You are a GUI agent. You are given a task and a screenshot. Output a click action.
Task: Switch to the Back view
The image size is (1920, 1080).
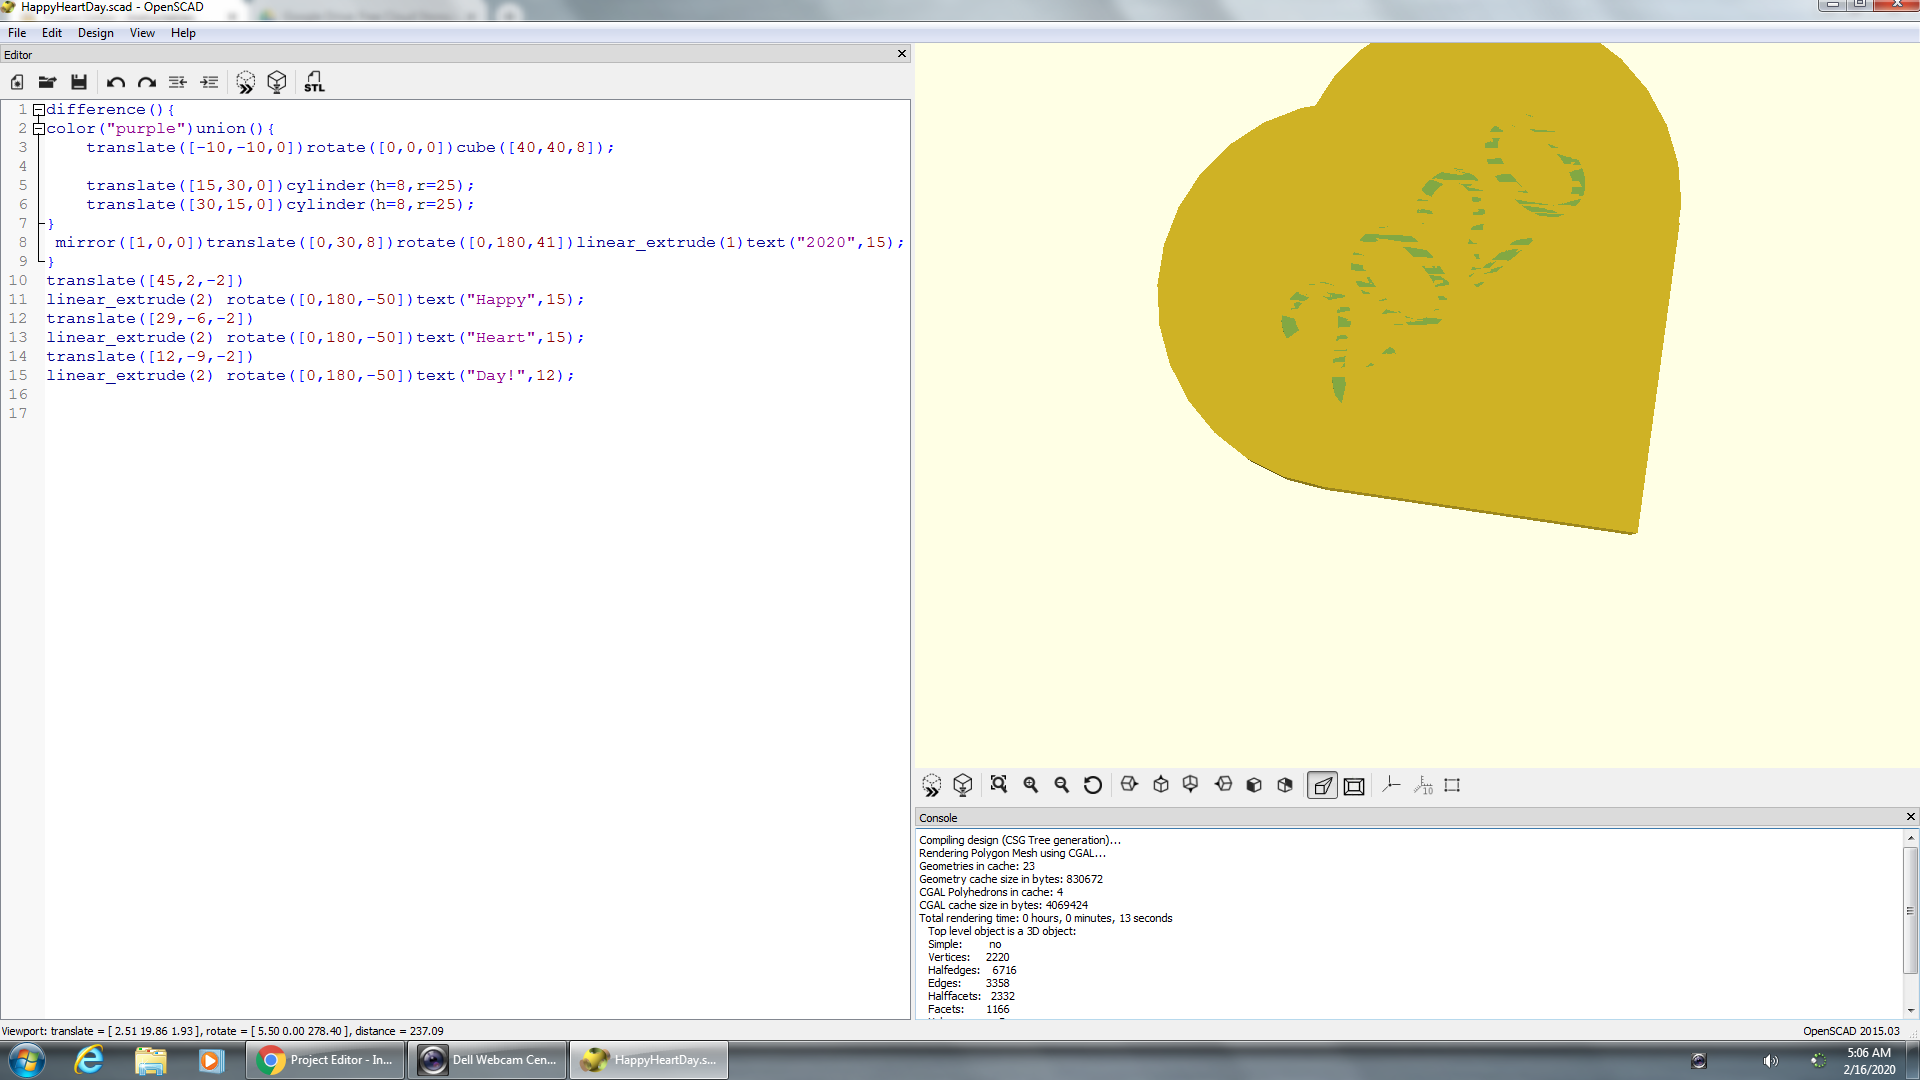[1285, 785]
